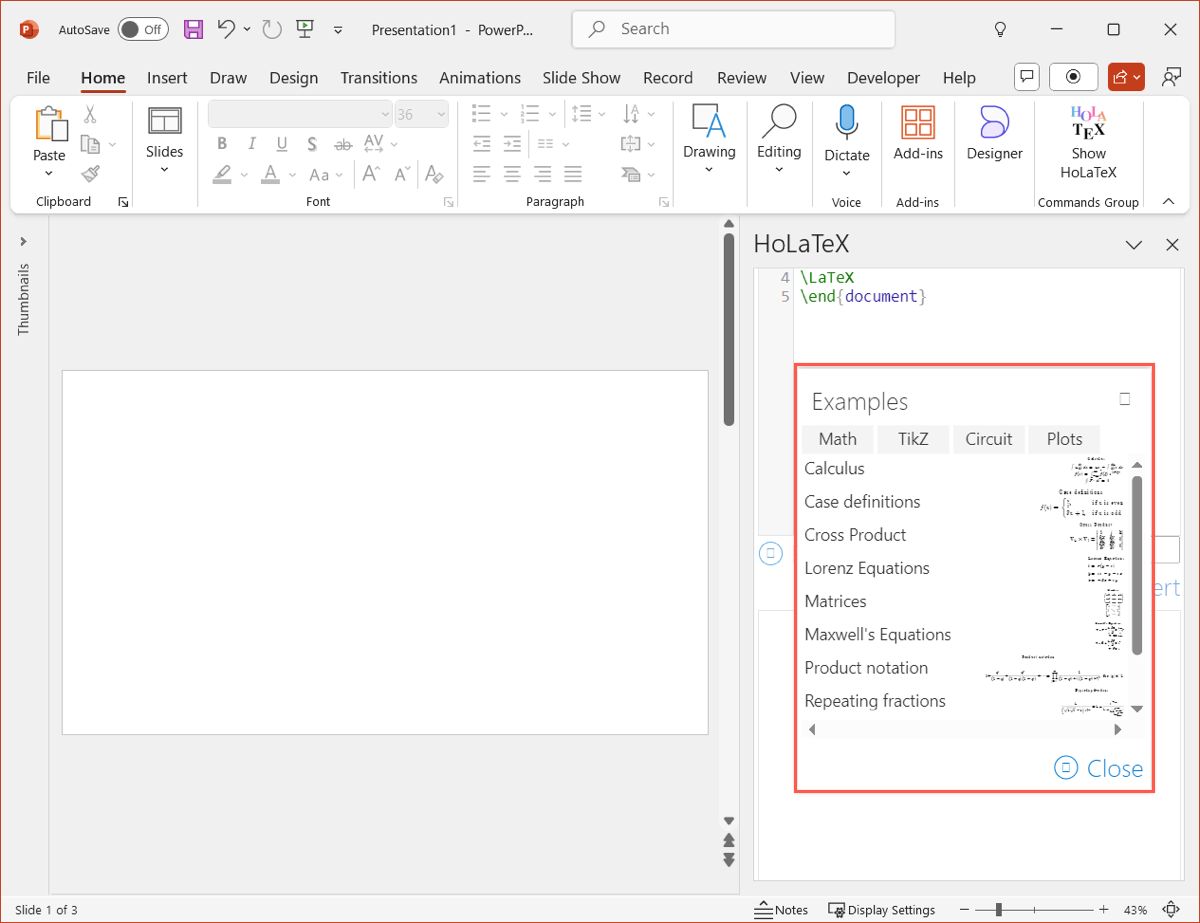Click the Numbering list icon

click(530, 114)
